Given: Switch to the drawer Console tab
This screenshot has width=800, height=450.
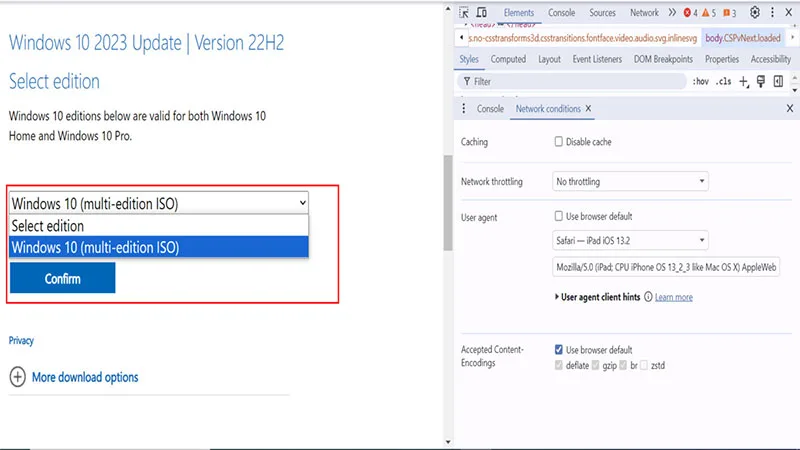Looking at the screenshot, I should point(490,109).
